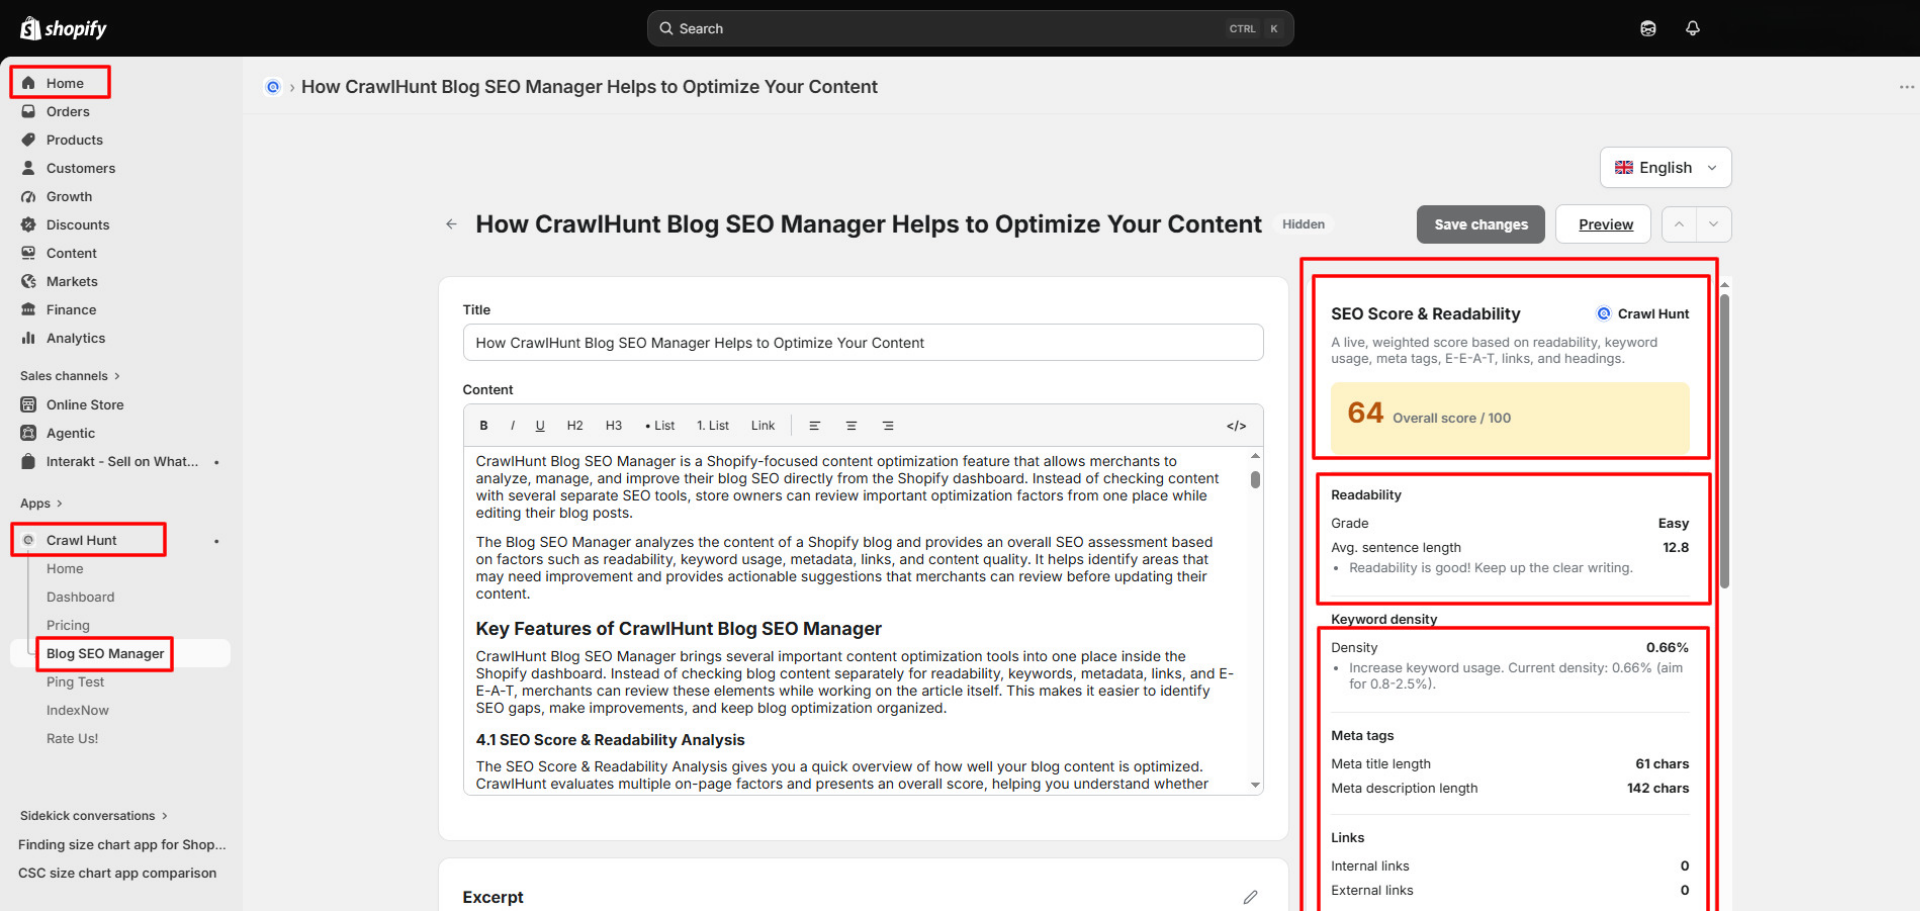Apply bold formatting in the editor
1920x911 pixels.
[x=484, y=426]
